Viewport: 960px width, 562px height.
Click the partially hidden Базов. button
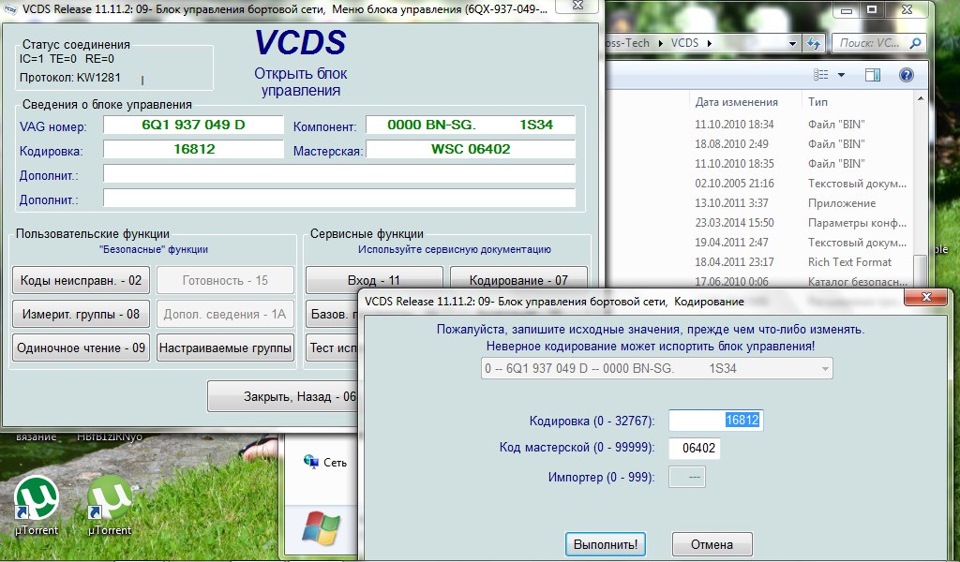click(332, 314)
